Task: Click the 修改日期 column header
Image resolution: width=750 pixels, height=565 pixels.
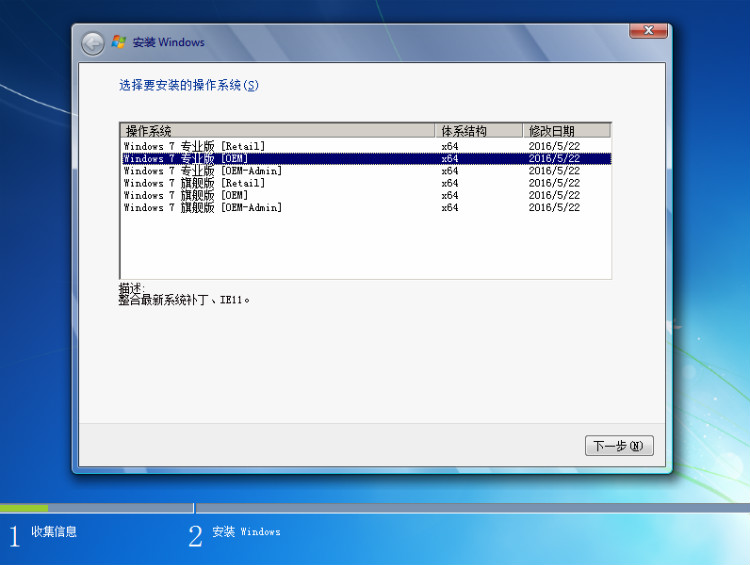Action: pos(567,131)
